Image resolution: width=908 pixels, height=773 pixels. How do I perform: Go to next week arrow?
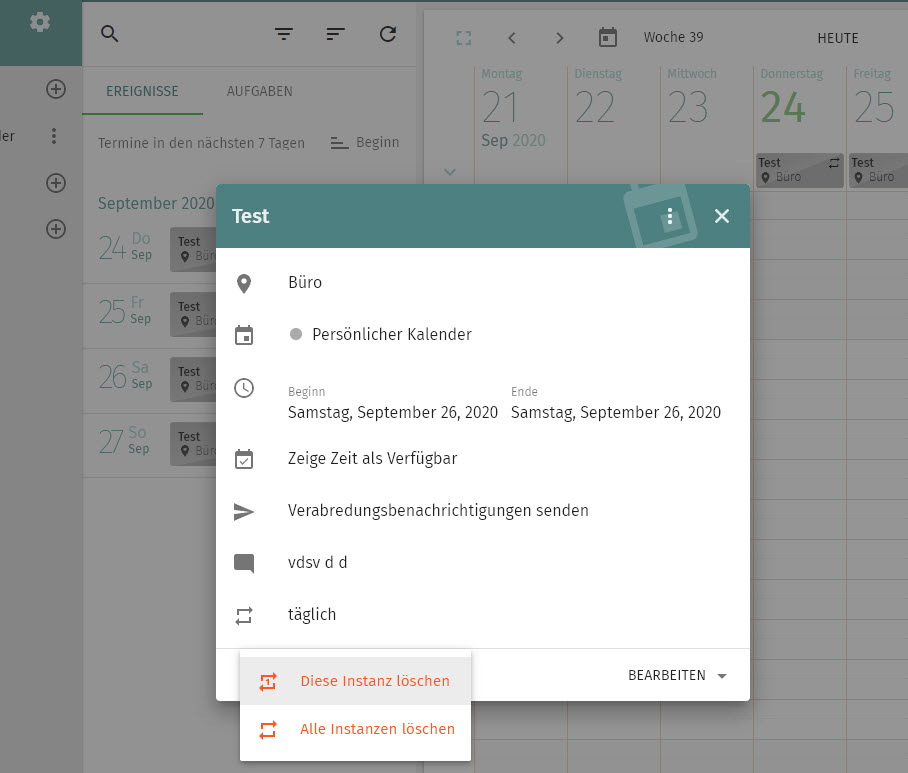(x=560, y=38)
